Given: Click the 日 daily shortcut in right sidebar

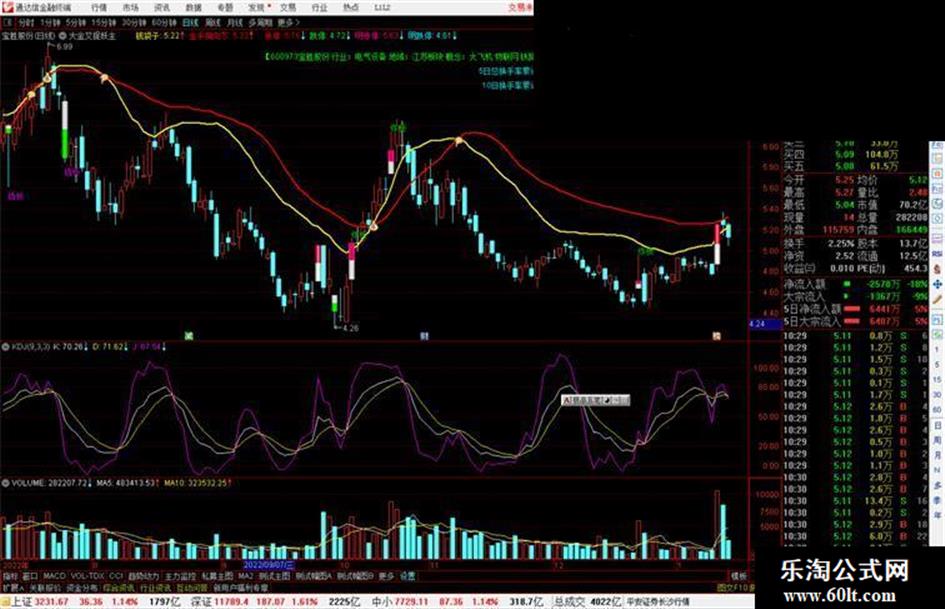Looking at the screenshot, I should [x=937, y=424].
